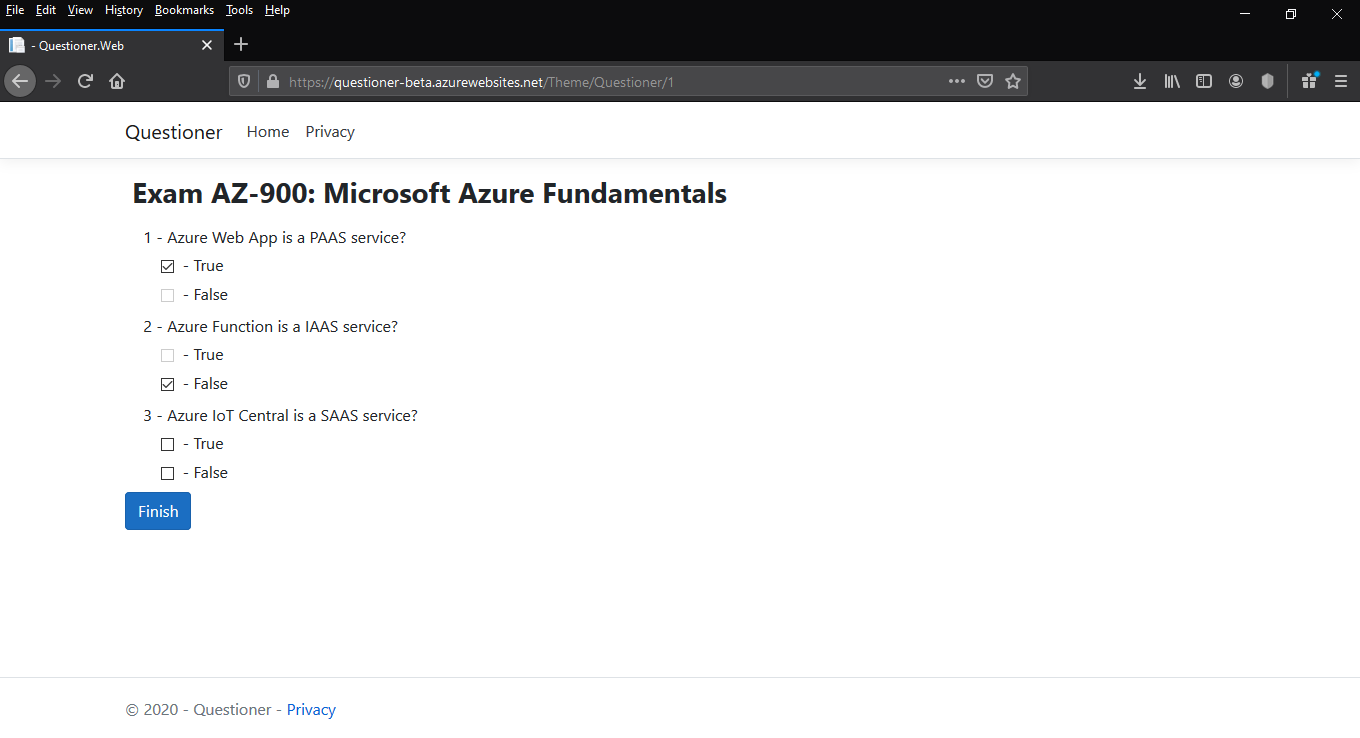Click the shield extension toolbar icon
Viewport: 1360px width, 738px height.
[x=1268, y=81]
